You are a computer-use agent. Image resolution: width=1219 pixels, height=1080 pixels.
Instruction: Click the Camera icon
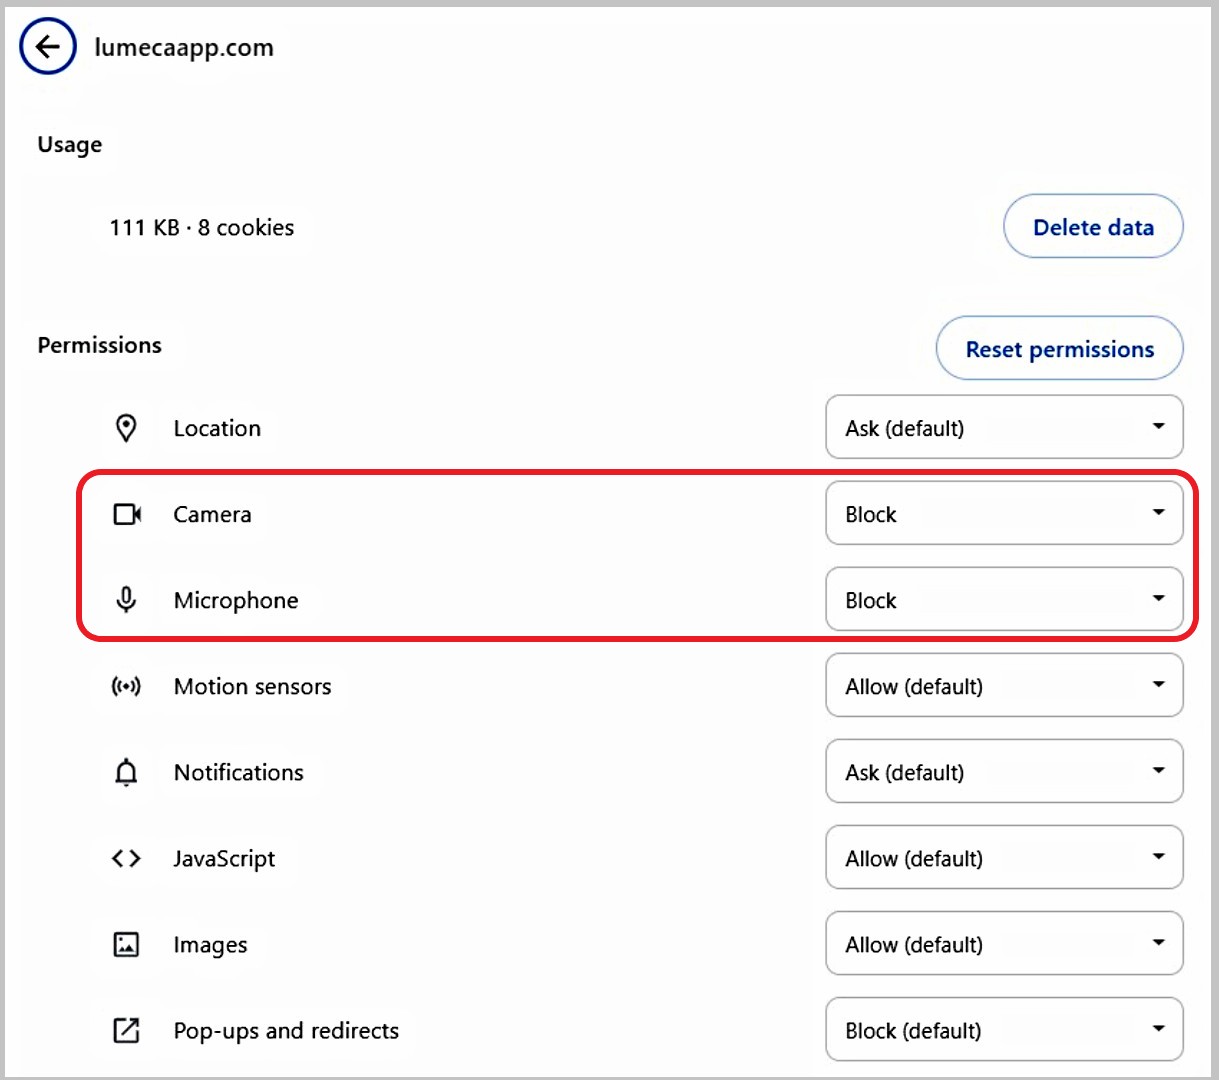(x=127, y=514)
